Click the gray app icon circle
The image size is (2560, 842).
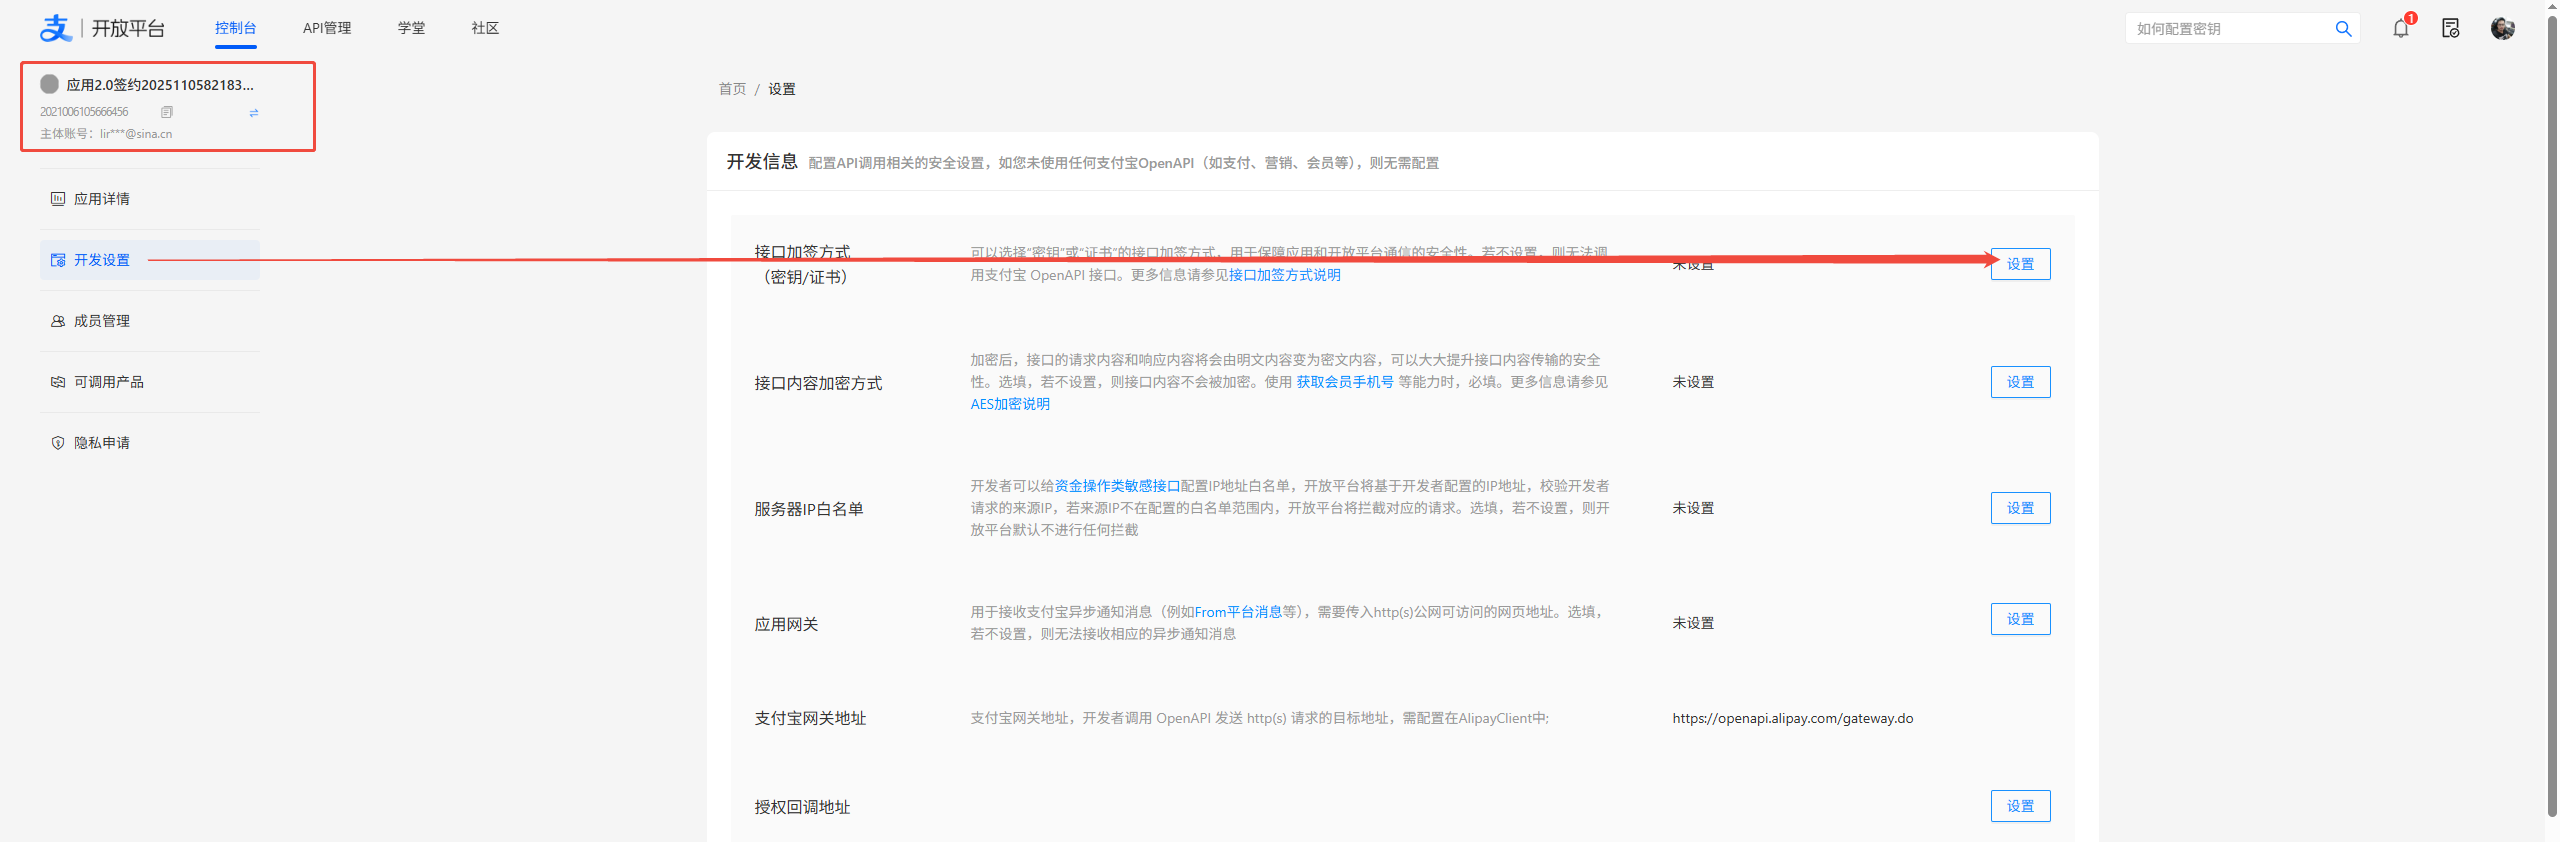point(49,84)
